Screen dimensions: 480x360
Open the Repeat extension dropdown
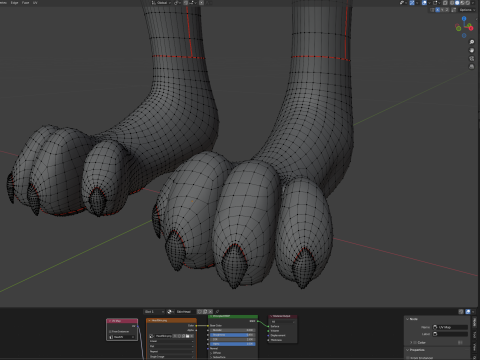point(172,351)
